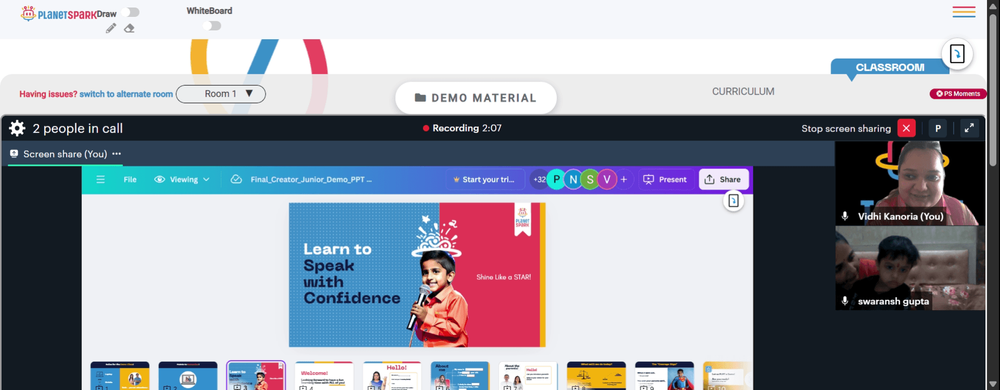Viewport: 1000px width, 390px height.
Task: Click the V collaborator avatar
Action: click(x=607, y=180)
